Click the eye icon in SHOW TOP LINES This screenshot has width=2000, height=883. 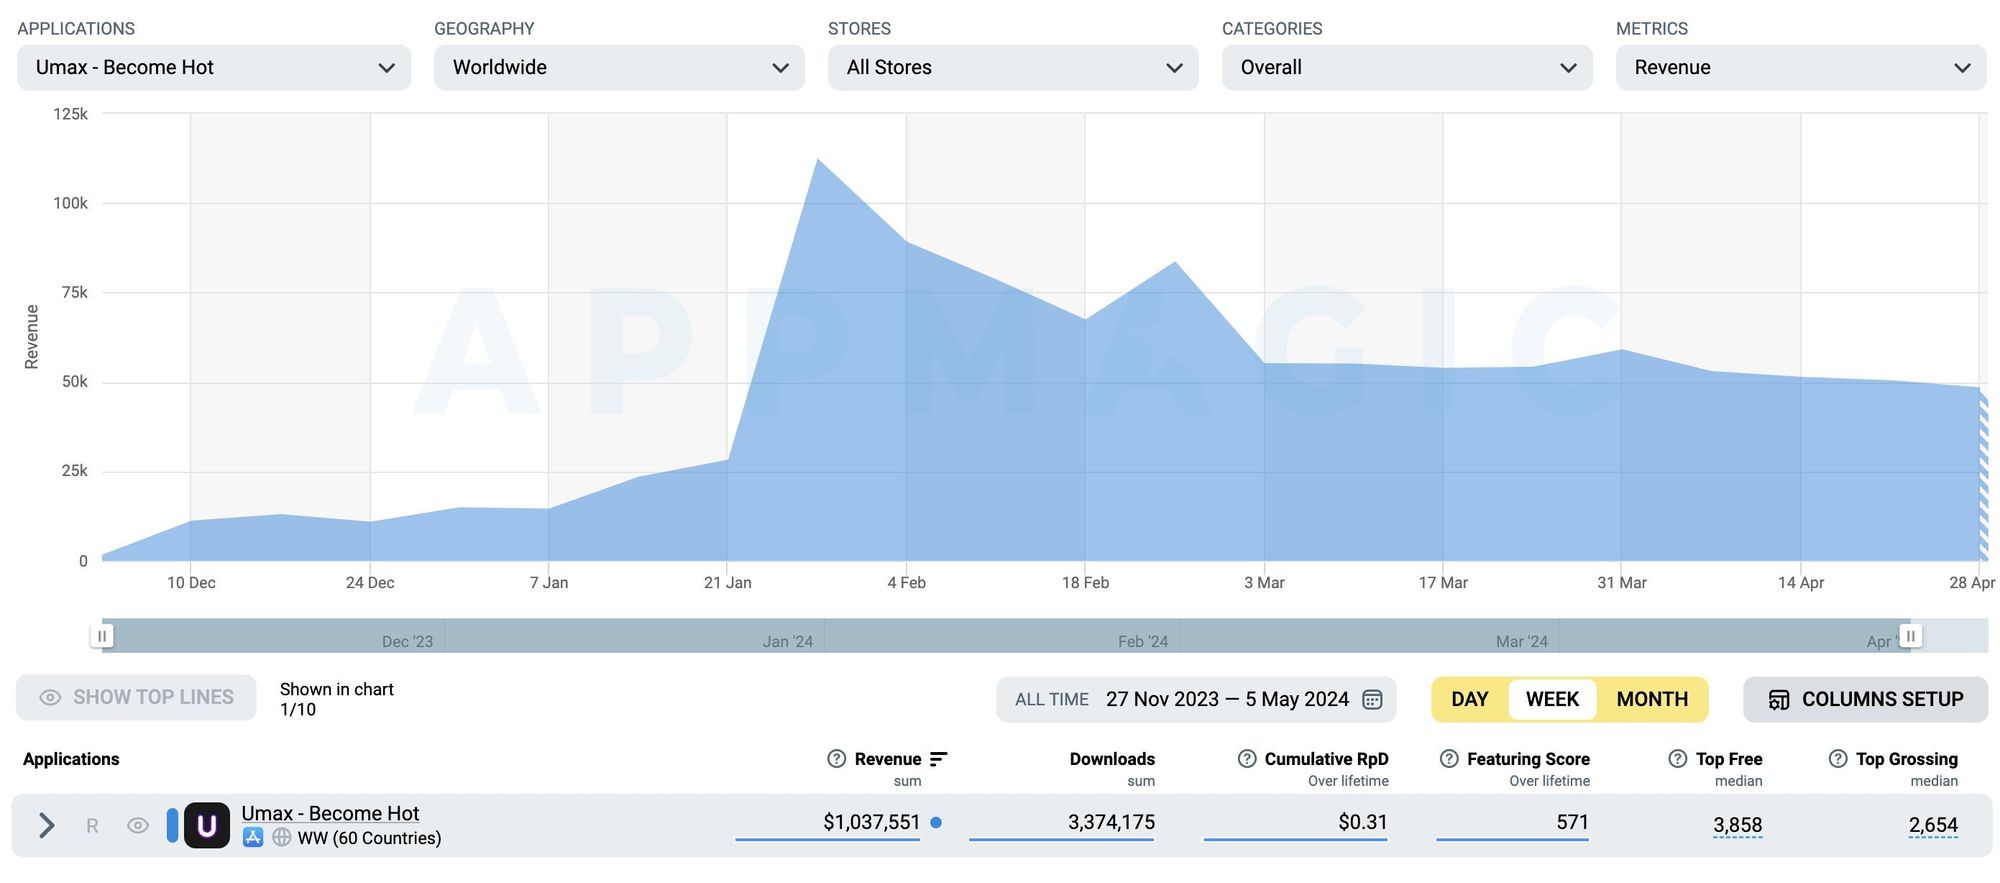(x=50, y=698)
